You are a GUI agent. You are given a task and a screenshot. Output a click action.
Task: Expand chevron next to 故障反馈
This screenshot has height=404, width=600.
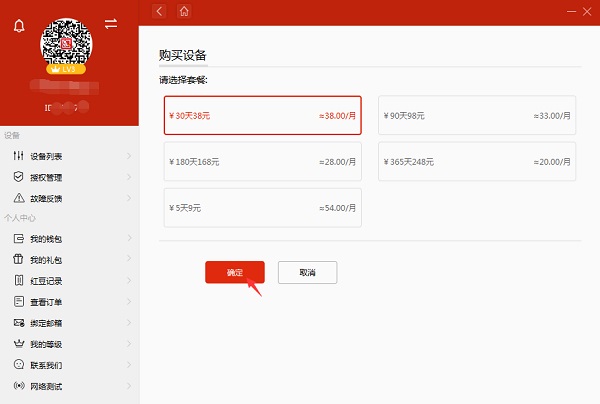[129, 198]
